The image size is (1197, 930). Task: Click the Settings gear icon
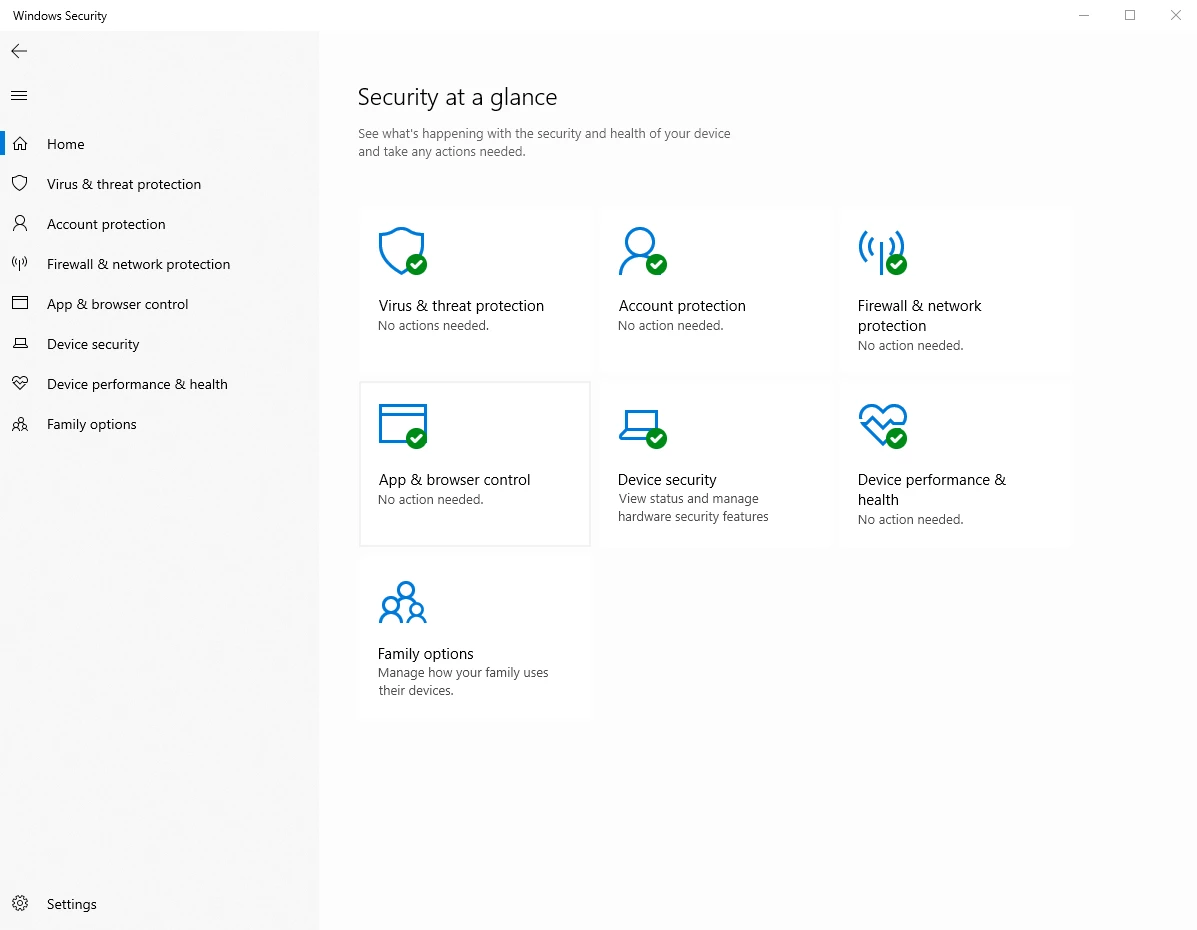point(20,903)
